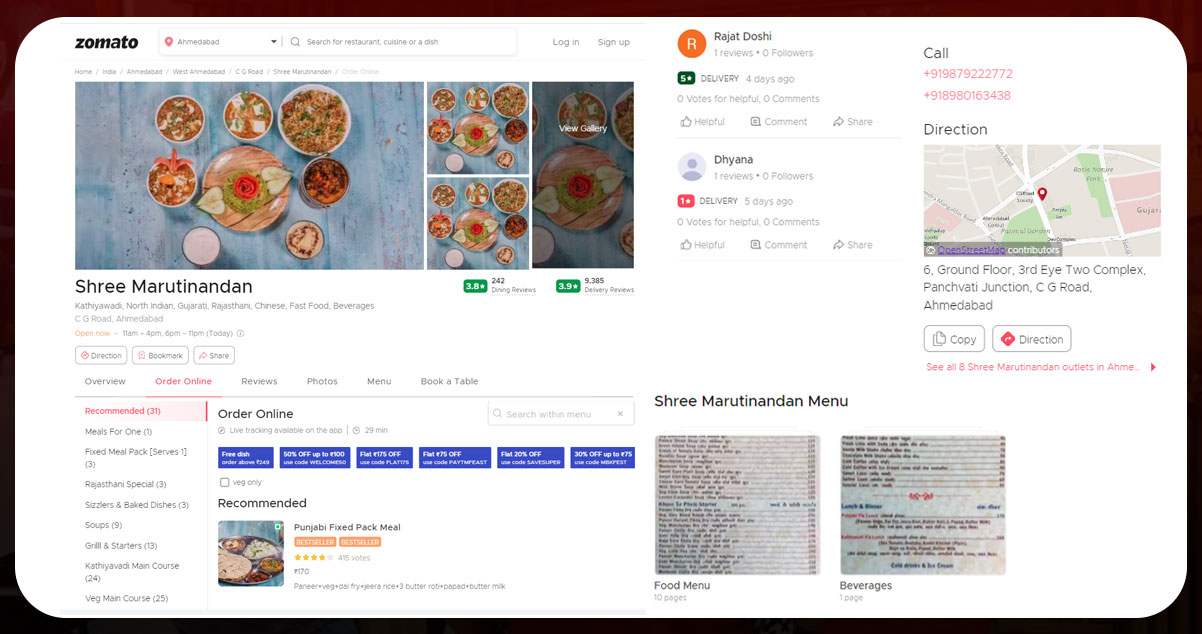Switch to the Photos tab
This screenshot has width=1202, height=634.
pyautogui.click(x=322, y=381)
